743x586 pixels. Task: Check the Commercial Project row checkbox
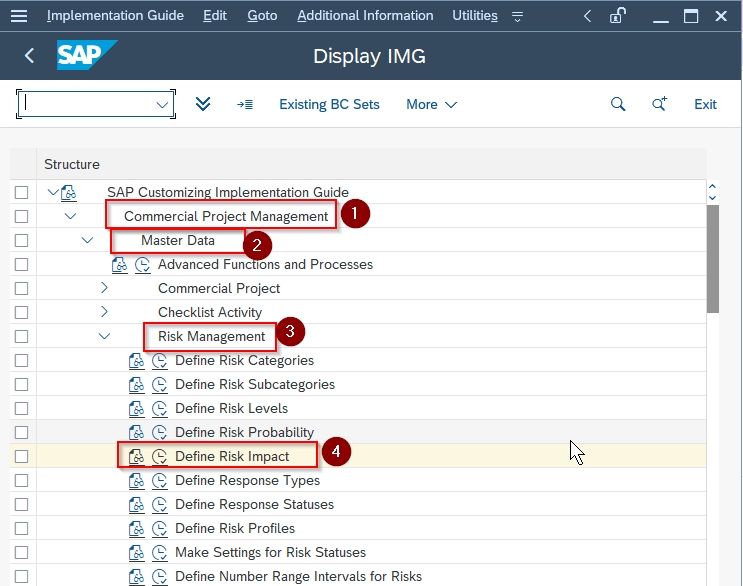(x=21, y=288)
